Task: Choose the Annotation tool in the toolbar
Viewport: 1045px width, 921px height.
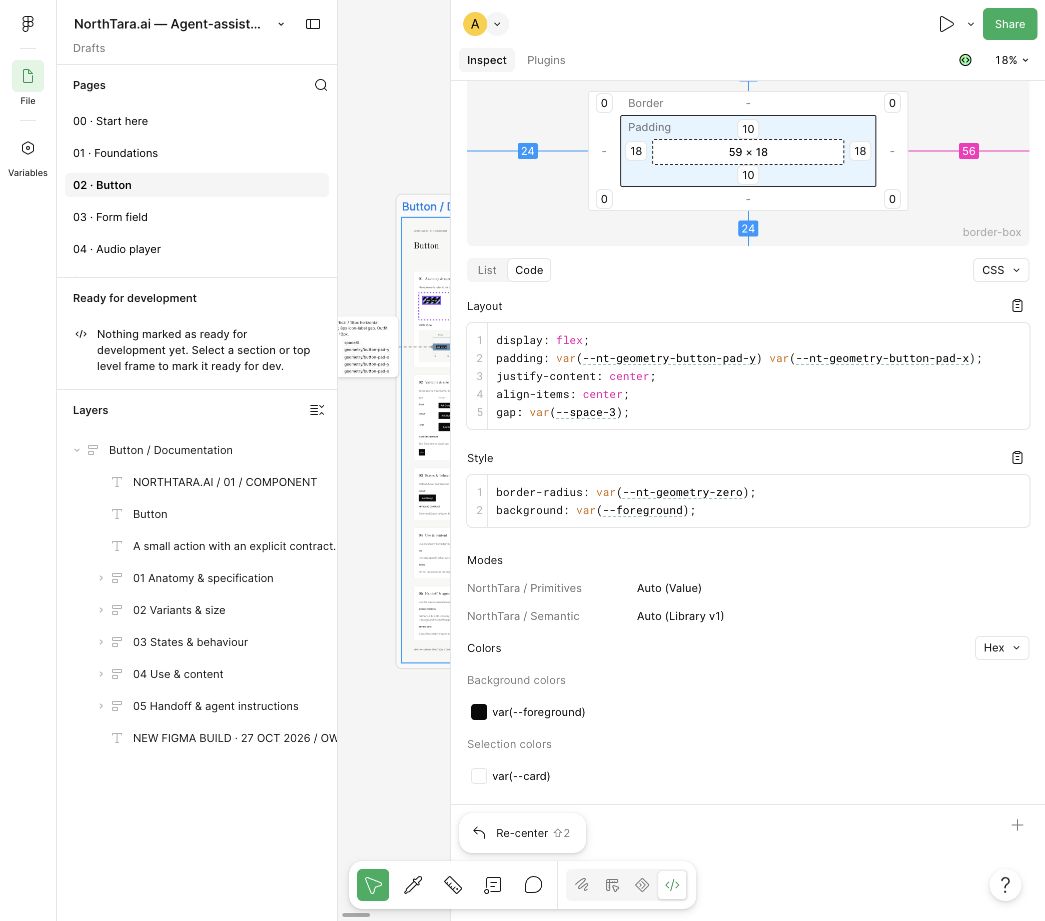Action: pyautogui.click(x=493, y=885)
